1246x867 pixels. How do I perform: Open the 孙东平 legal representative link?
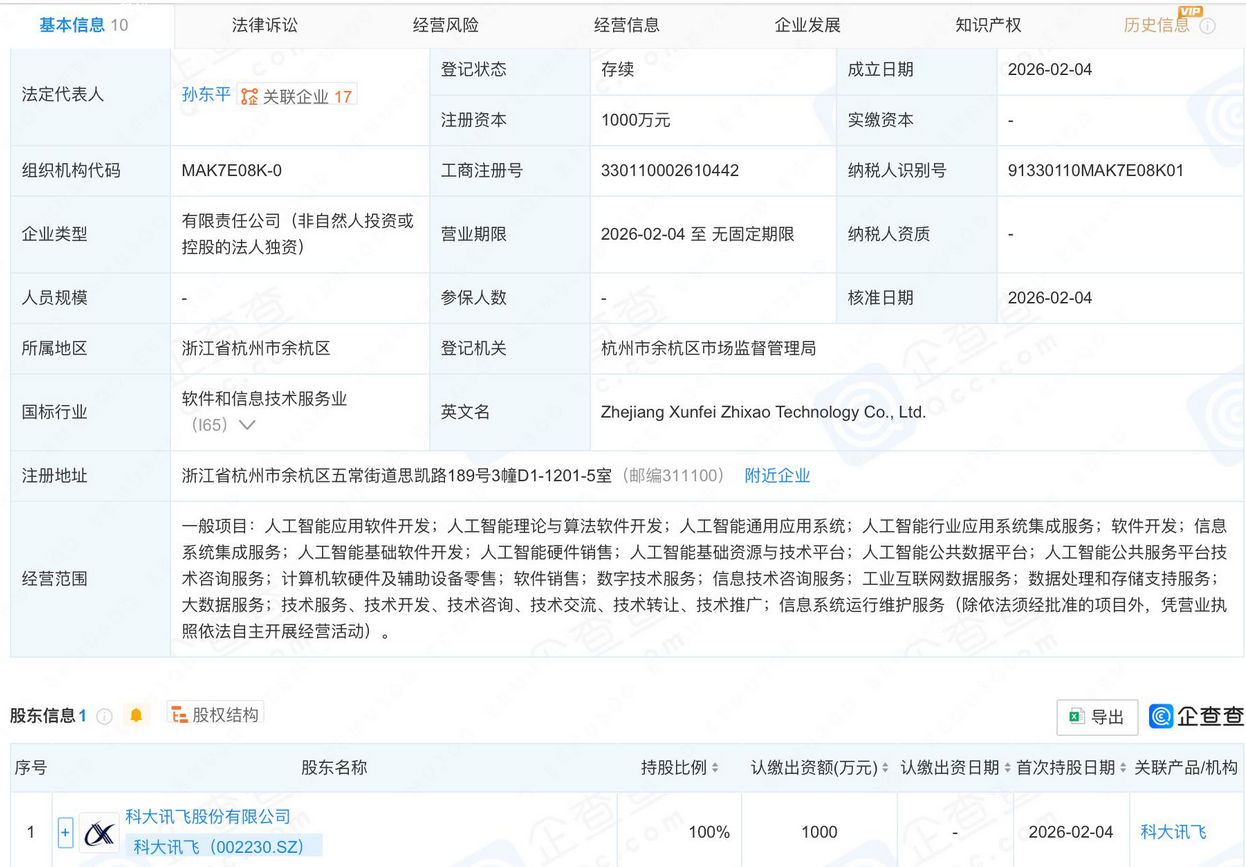click(x=206, y=96)
